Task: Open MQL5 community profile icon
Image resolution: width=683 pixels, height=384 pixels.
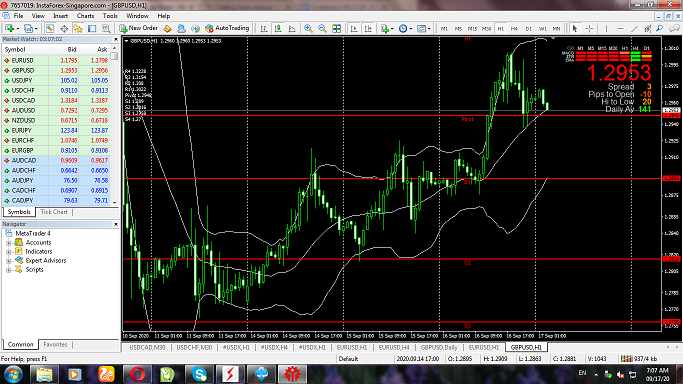Action: tap(181, 28)
